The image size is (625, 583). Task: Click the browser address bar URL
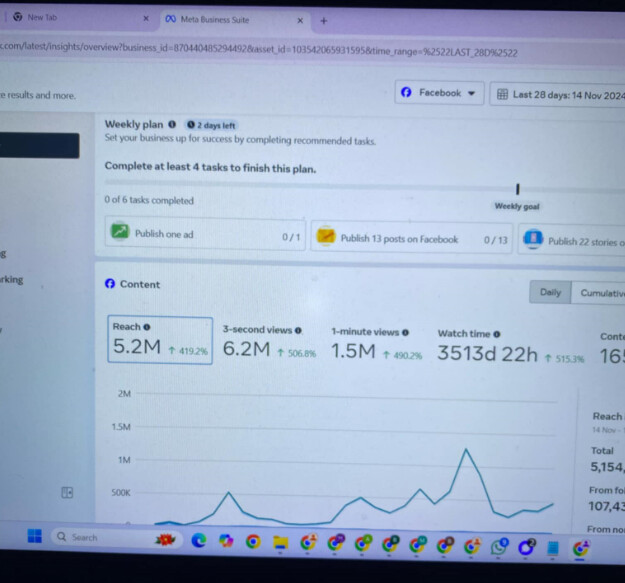[259, 49]
